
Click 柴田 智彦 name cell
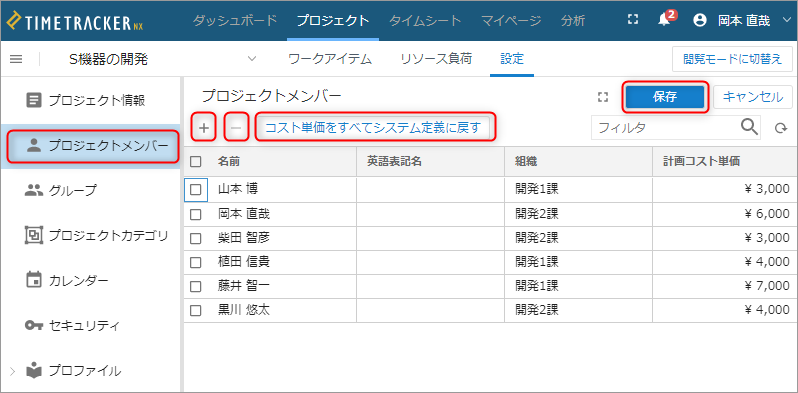pos(244,238)
